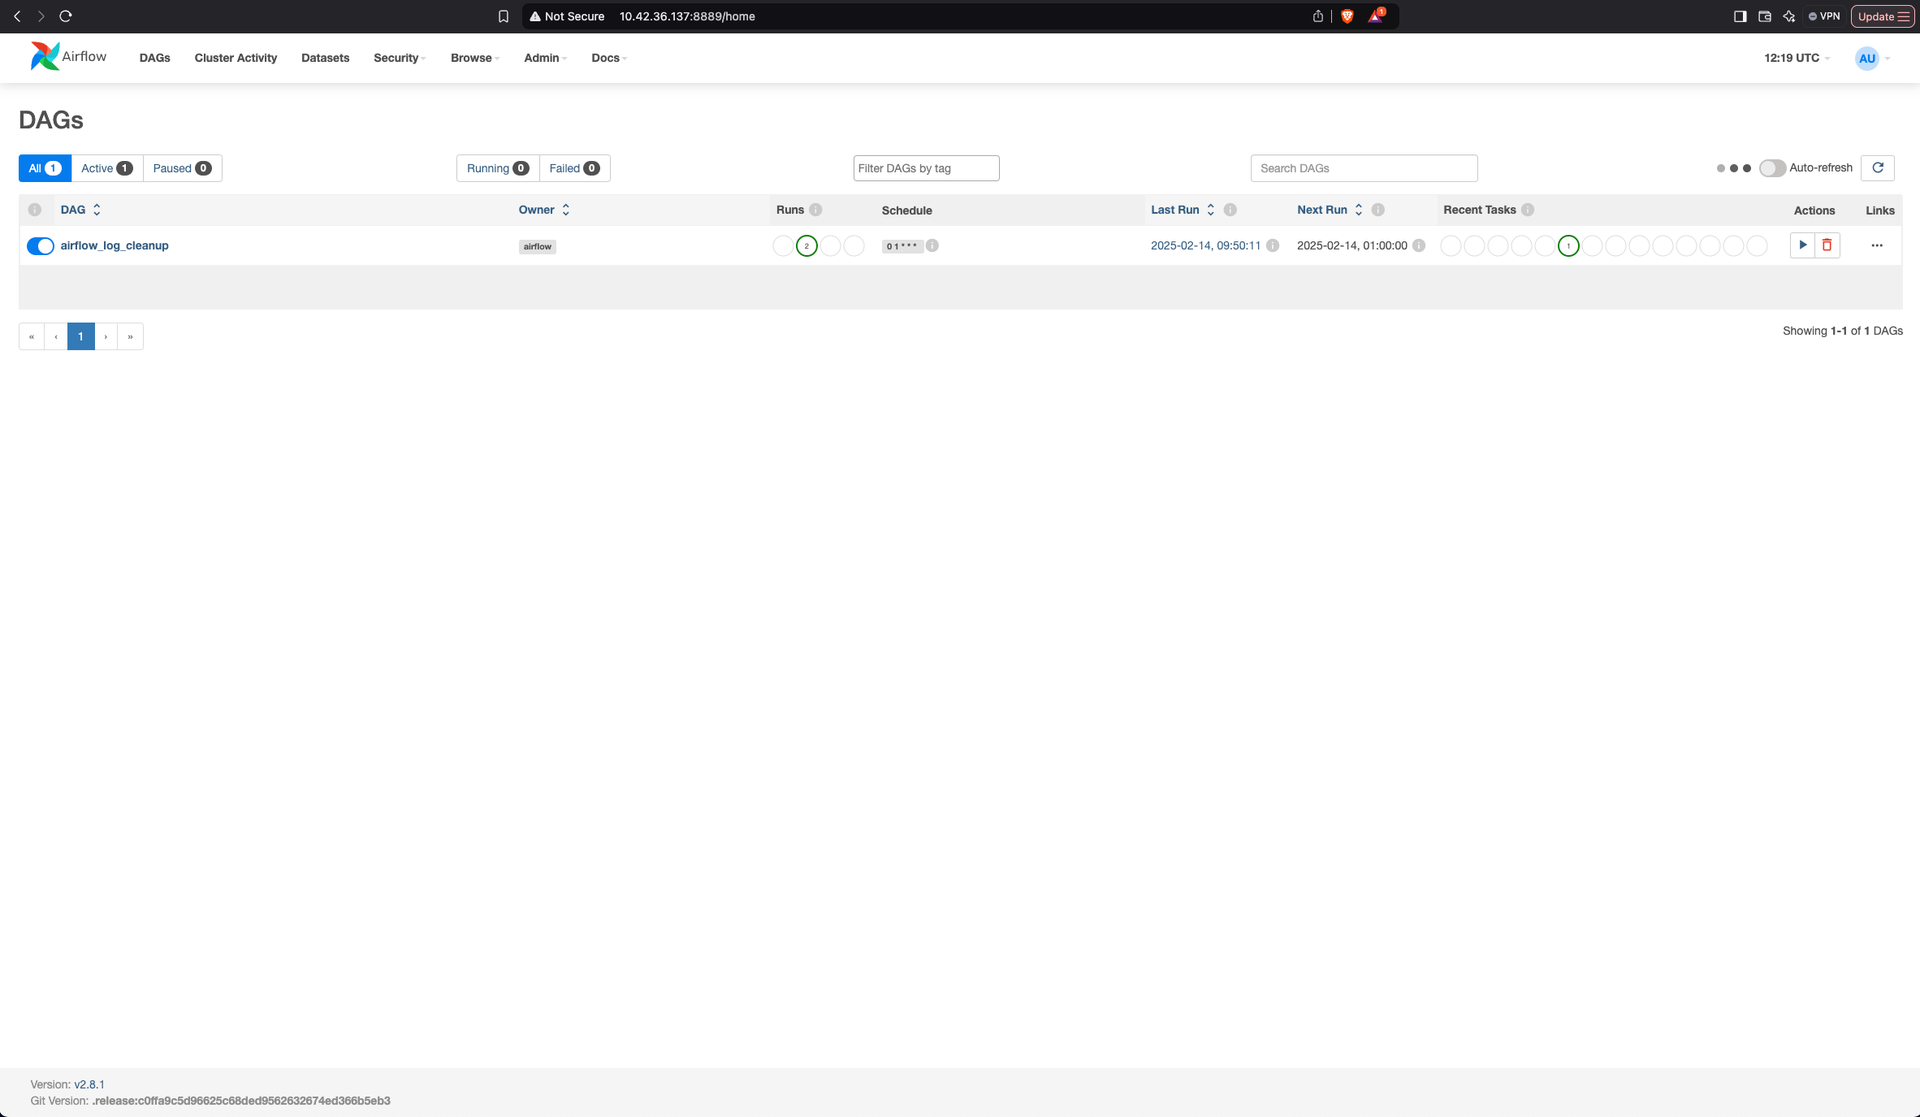Open the green success task circle in Recent Tasks
Screen dimensions: 1920x1117
(1568, 246)
